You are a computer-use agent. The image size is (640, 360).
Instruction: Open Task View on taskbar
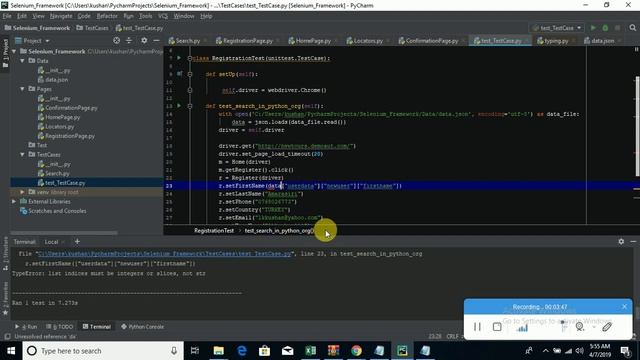click(195, 351)
